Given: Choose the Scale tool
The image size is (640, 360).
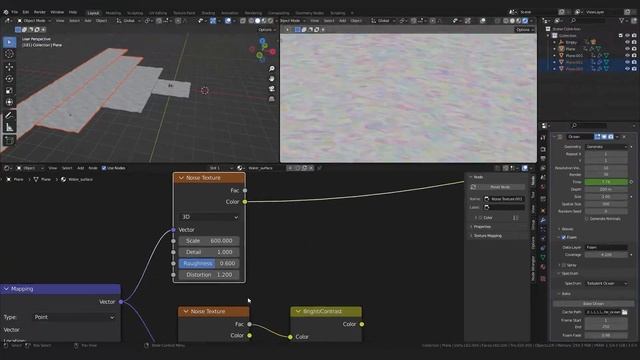Looking at the screenshot, I should point(9,90).
